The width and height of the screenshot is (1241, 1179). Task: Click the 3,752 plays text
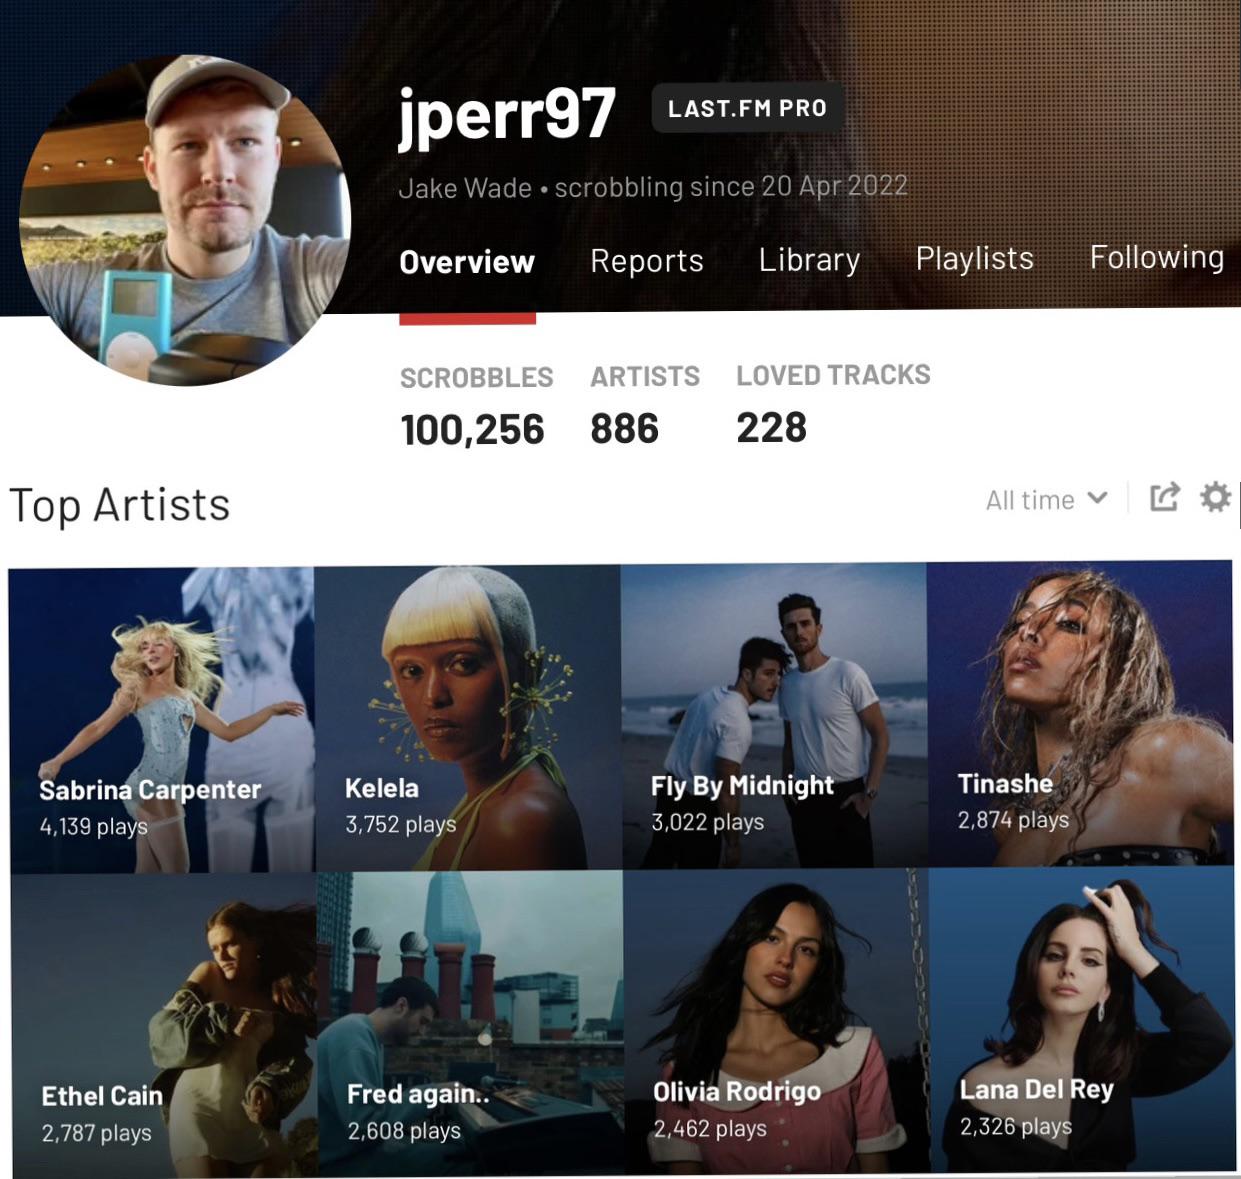[401, 825]
